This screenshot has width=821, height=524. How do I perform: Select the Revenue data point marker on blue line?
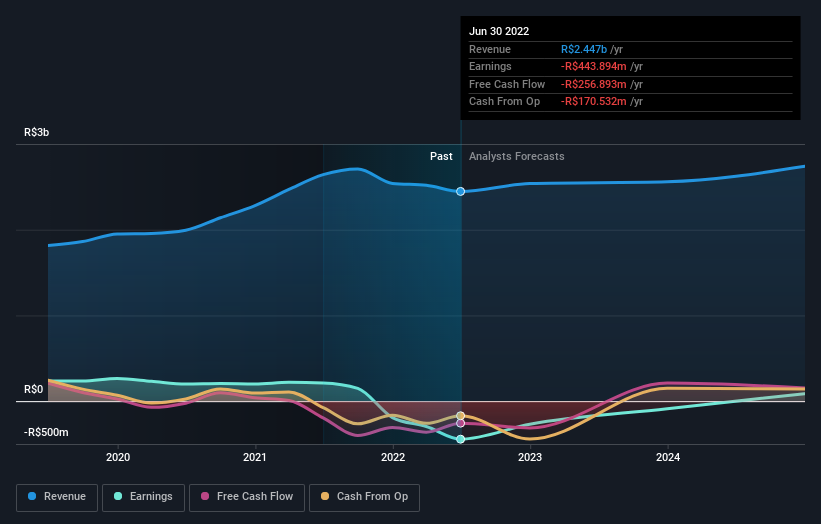(460, 192)
